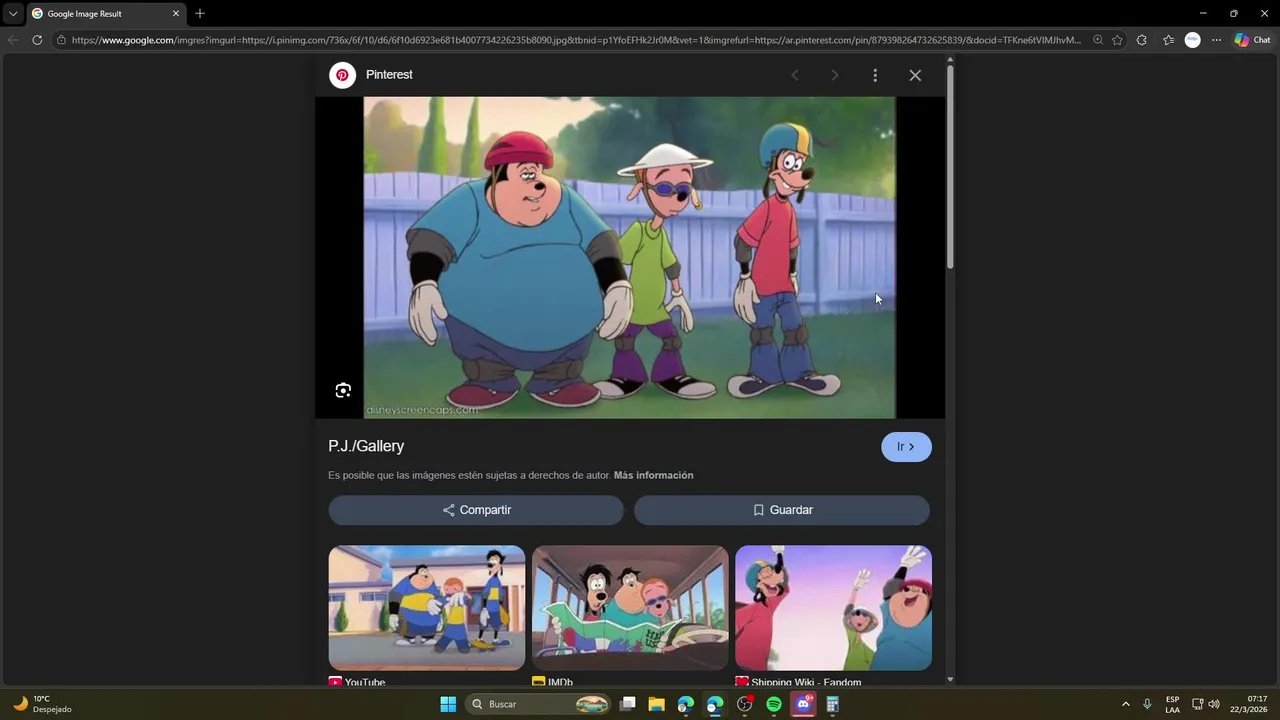Viewport: 1280px width, 720px height.
Task: Show hidden system tray icons
Action: click(1125, 704)
